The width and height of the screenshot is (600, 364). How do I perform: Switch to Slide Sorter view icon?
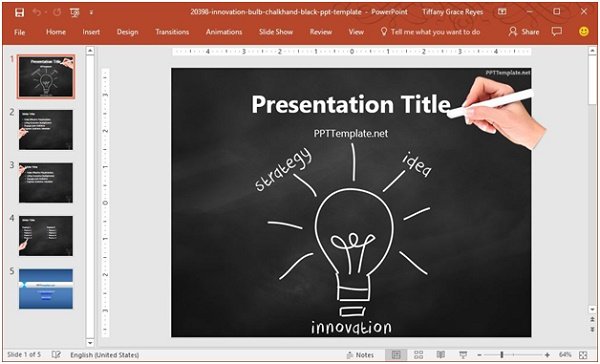tap(419, 355)
